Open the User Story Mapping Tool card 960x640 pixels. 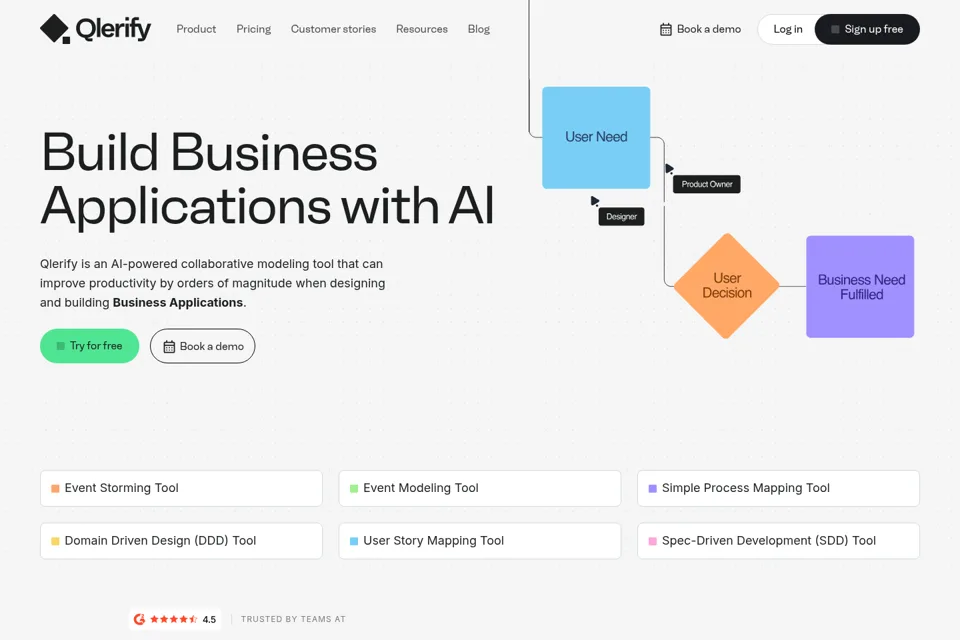pyautogui.click(x=480, y=541)
